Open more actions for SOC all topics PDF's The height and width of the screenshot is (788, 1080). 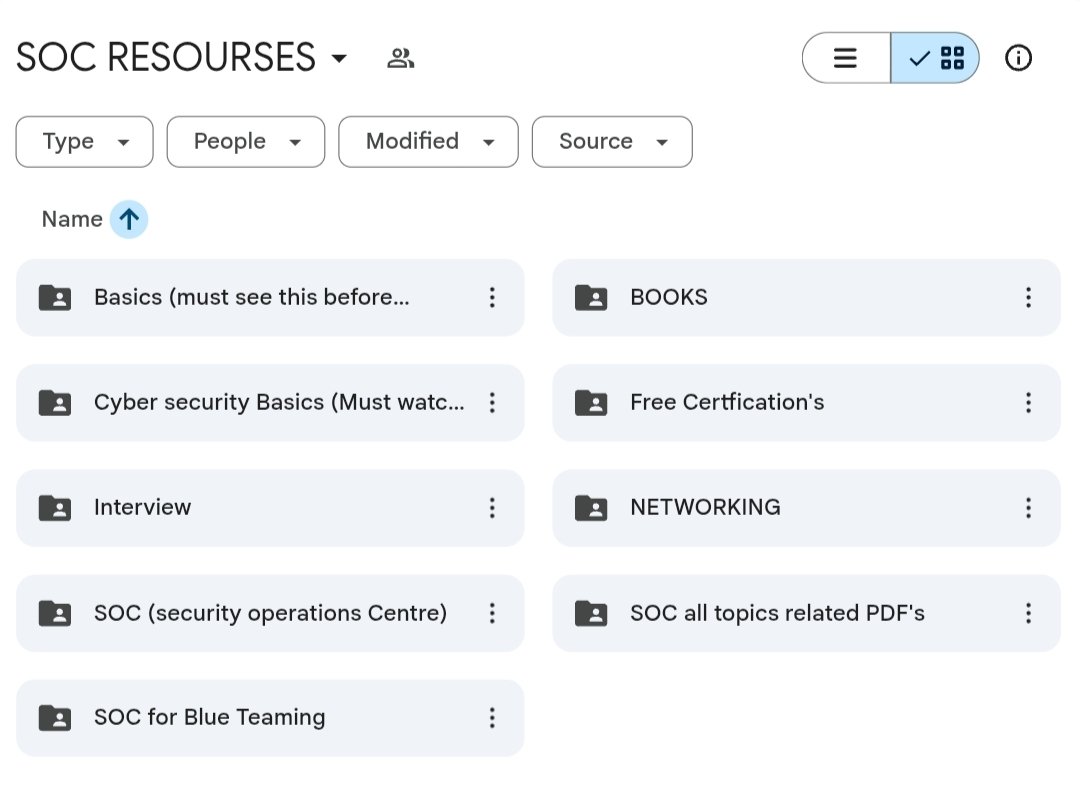[x=1028, y=613]
